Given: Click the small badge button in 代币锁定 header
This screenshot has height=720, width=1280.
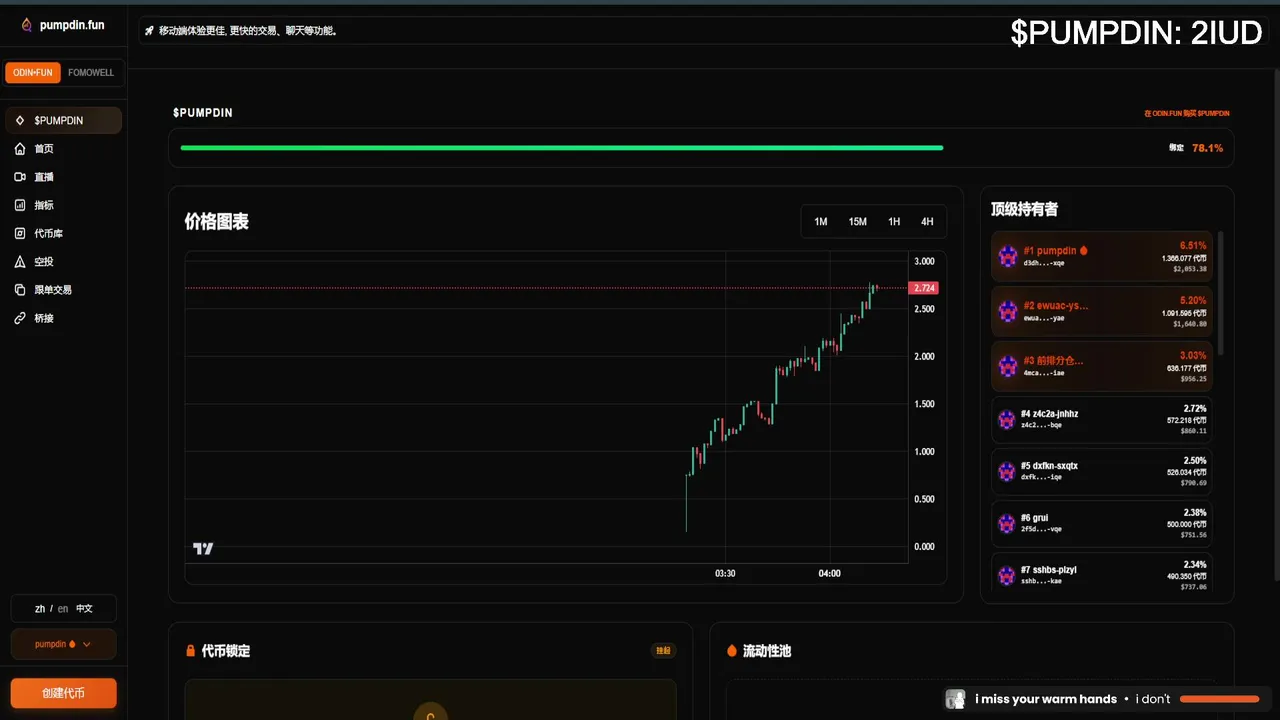Looking at the screenshot, I should pos(663,651).
